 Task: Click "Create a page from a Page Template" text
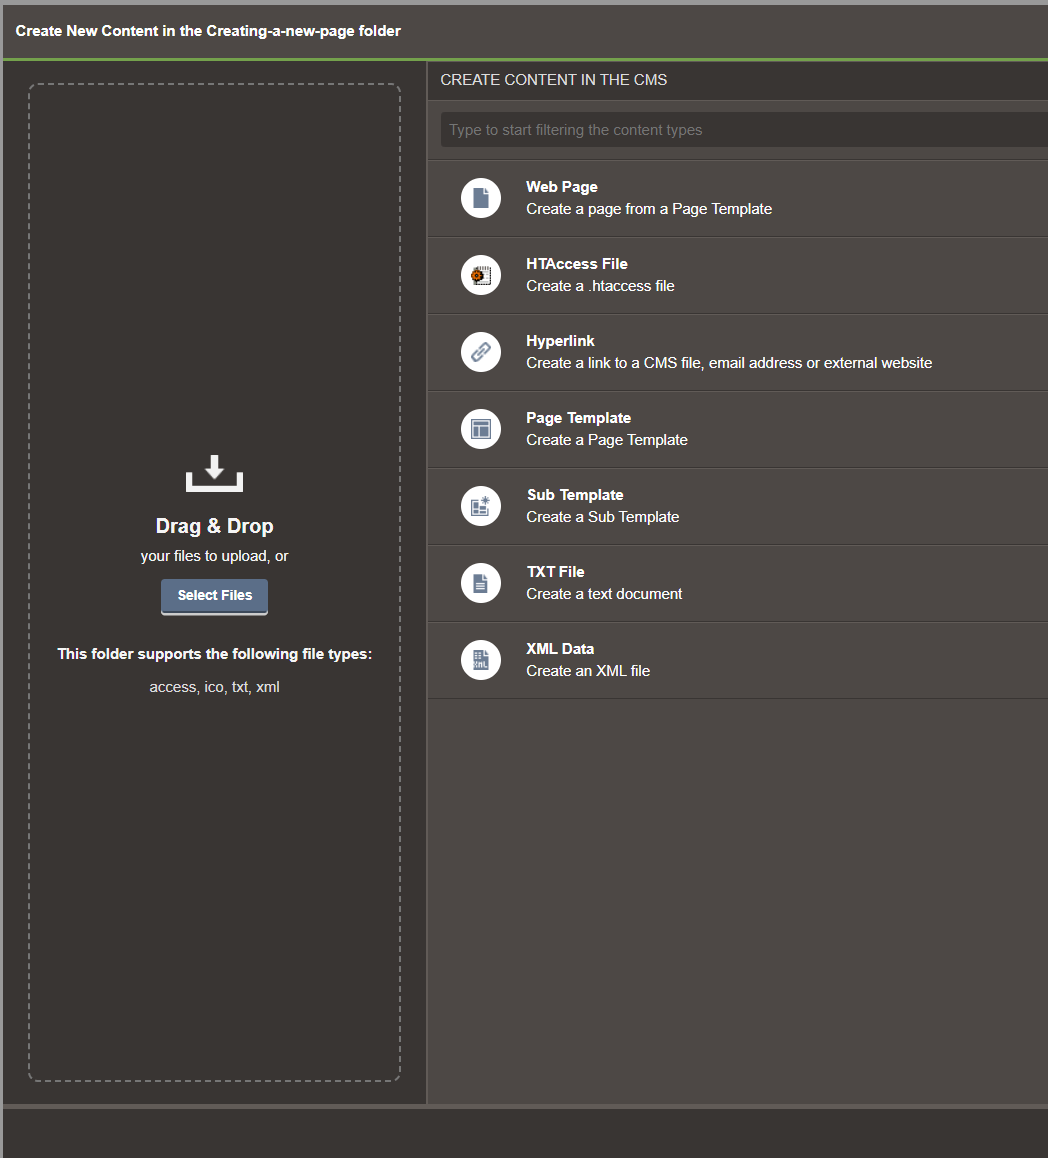649,209
